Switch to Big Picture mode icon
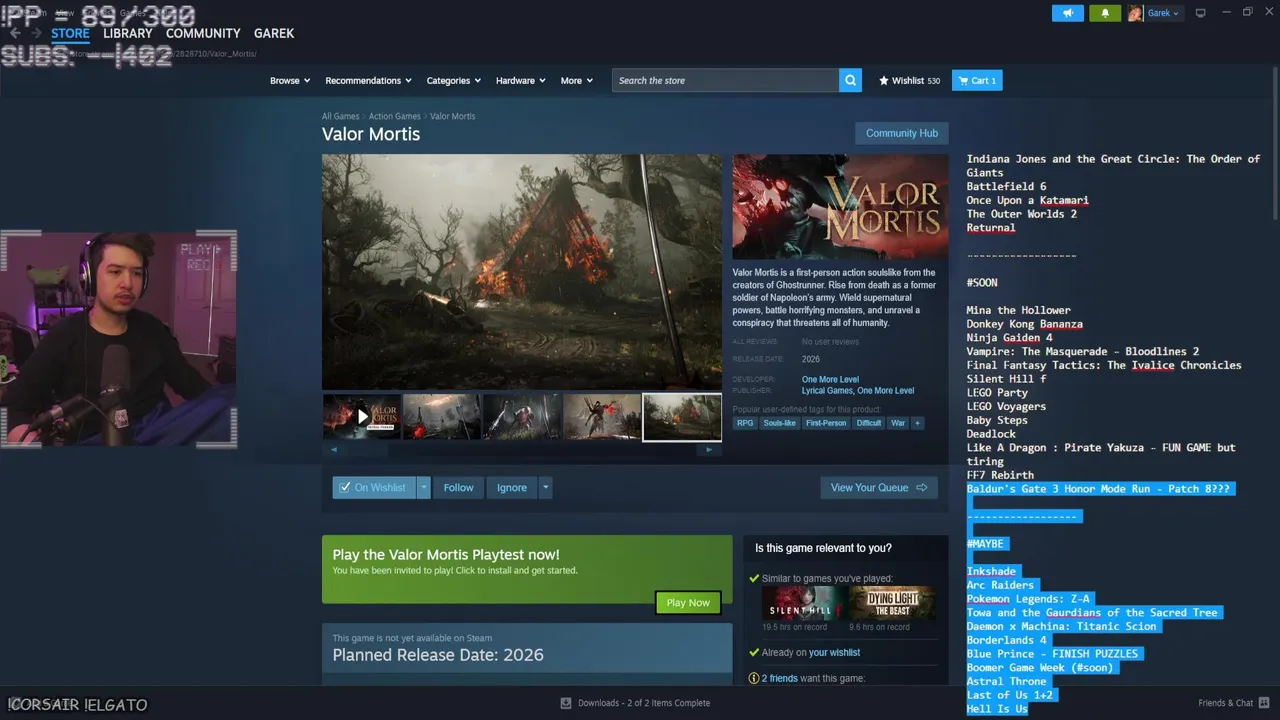Viewport: 1280px width, 720px height. [1201, 13]
